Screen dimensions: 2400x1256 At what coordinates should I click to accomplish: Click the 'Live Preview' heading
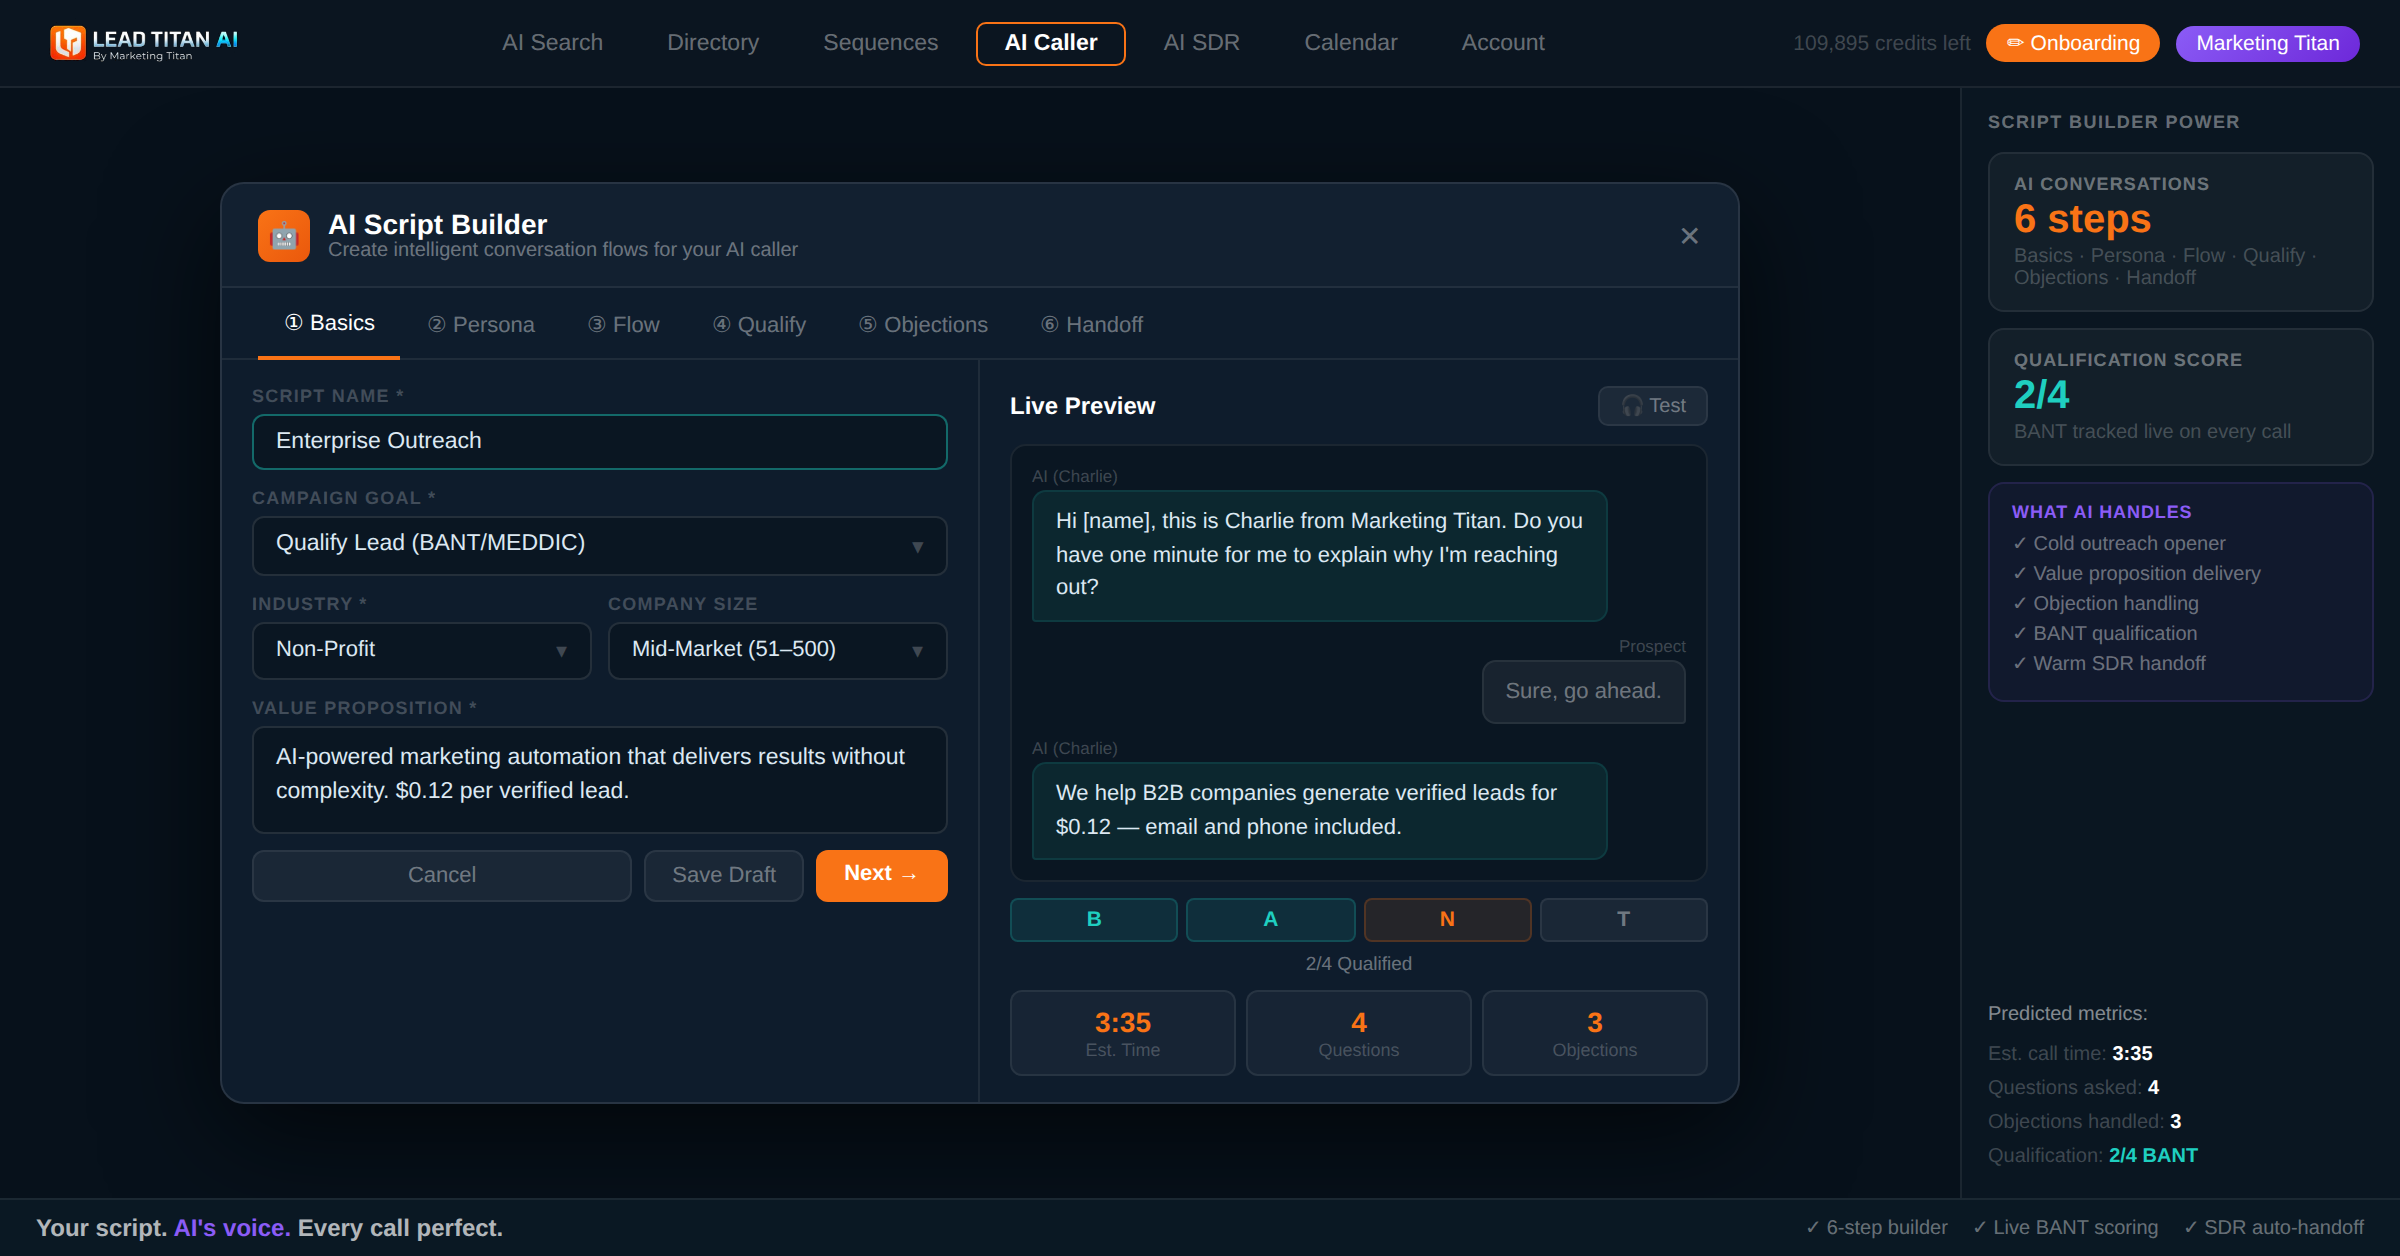(x=1082, y=406)
